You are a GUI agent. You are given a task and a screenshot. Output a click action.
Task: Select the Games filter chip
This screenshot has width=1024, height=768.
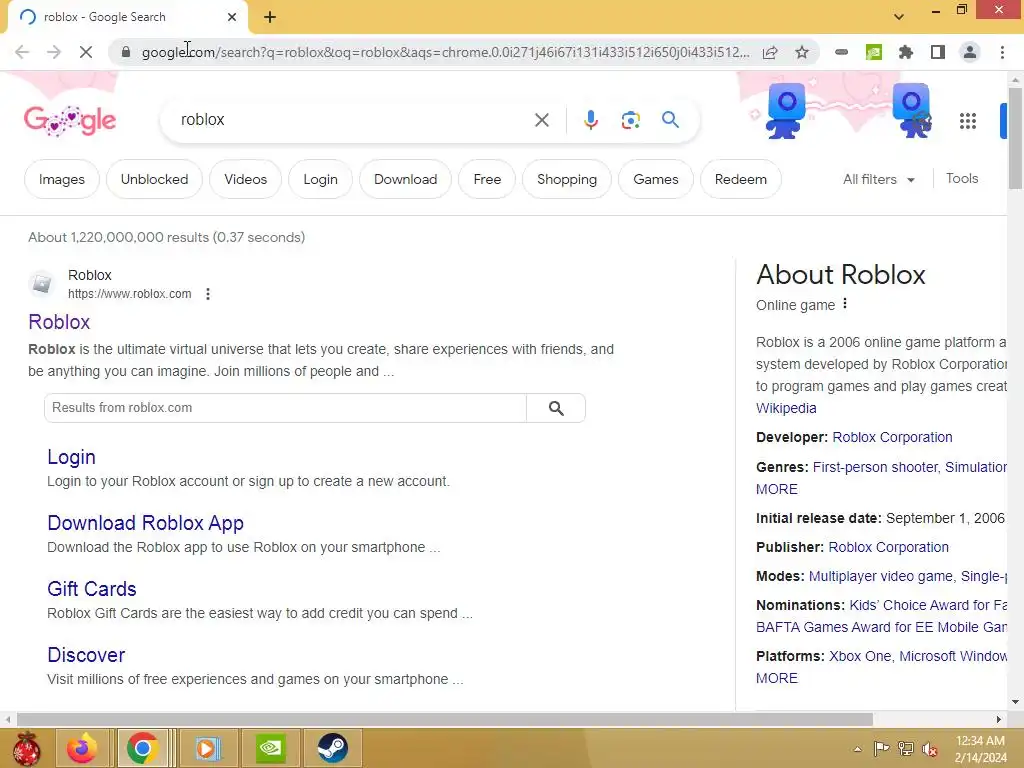(x=656, y=179)
